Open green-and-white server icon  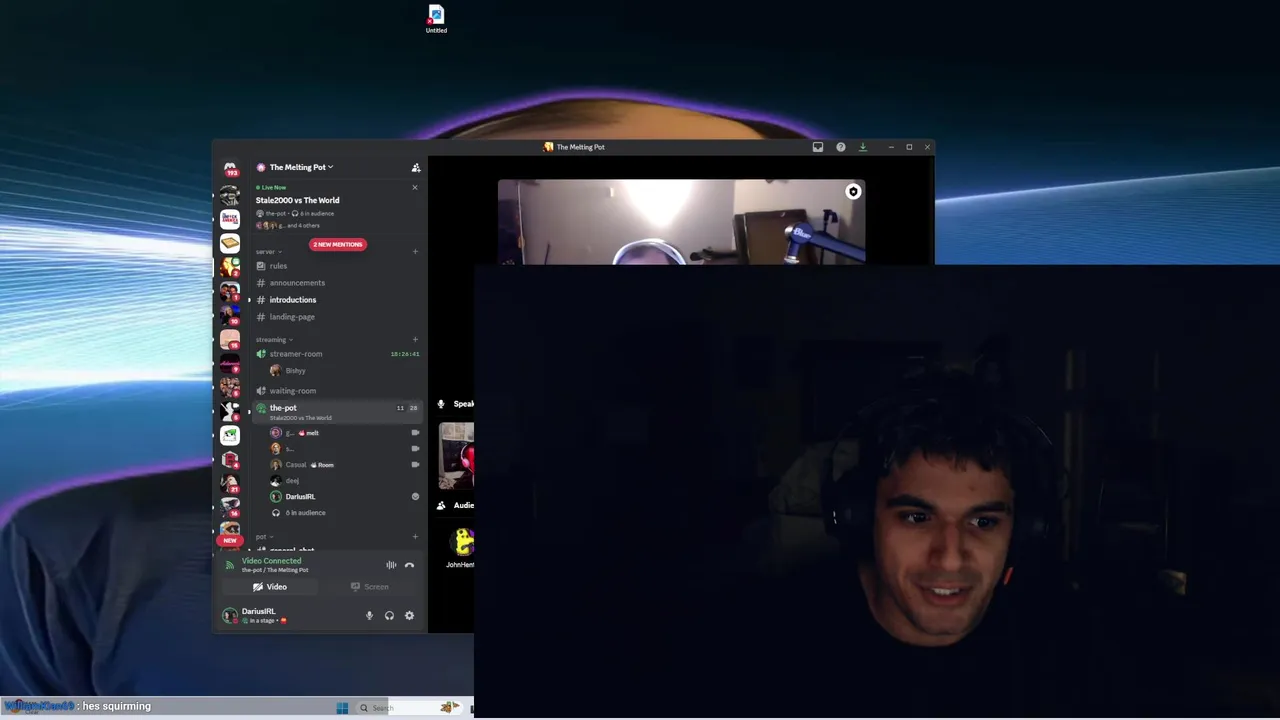[230, 435]
